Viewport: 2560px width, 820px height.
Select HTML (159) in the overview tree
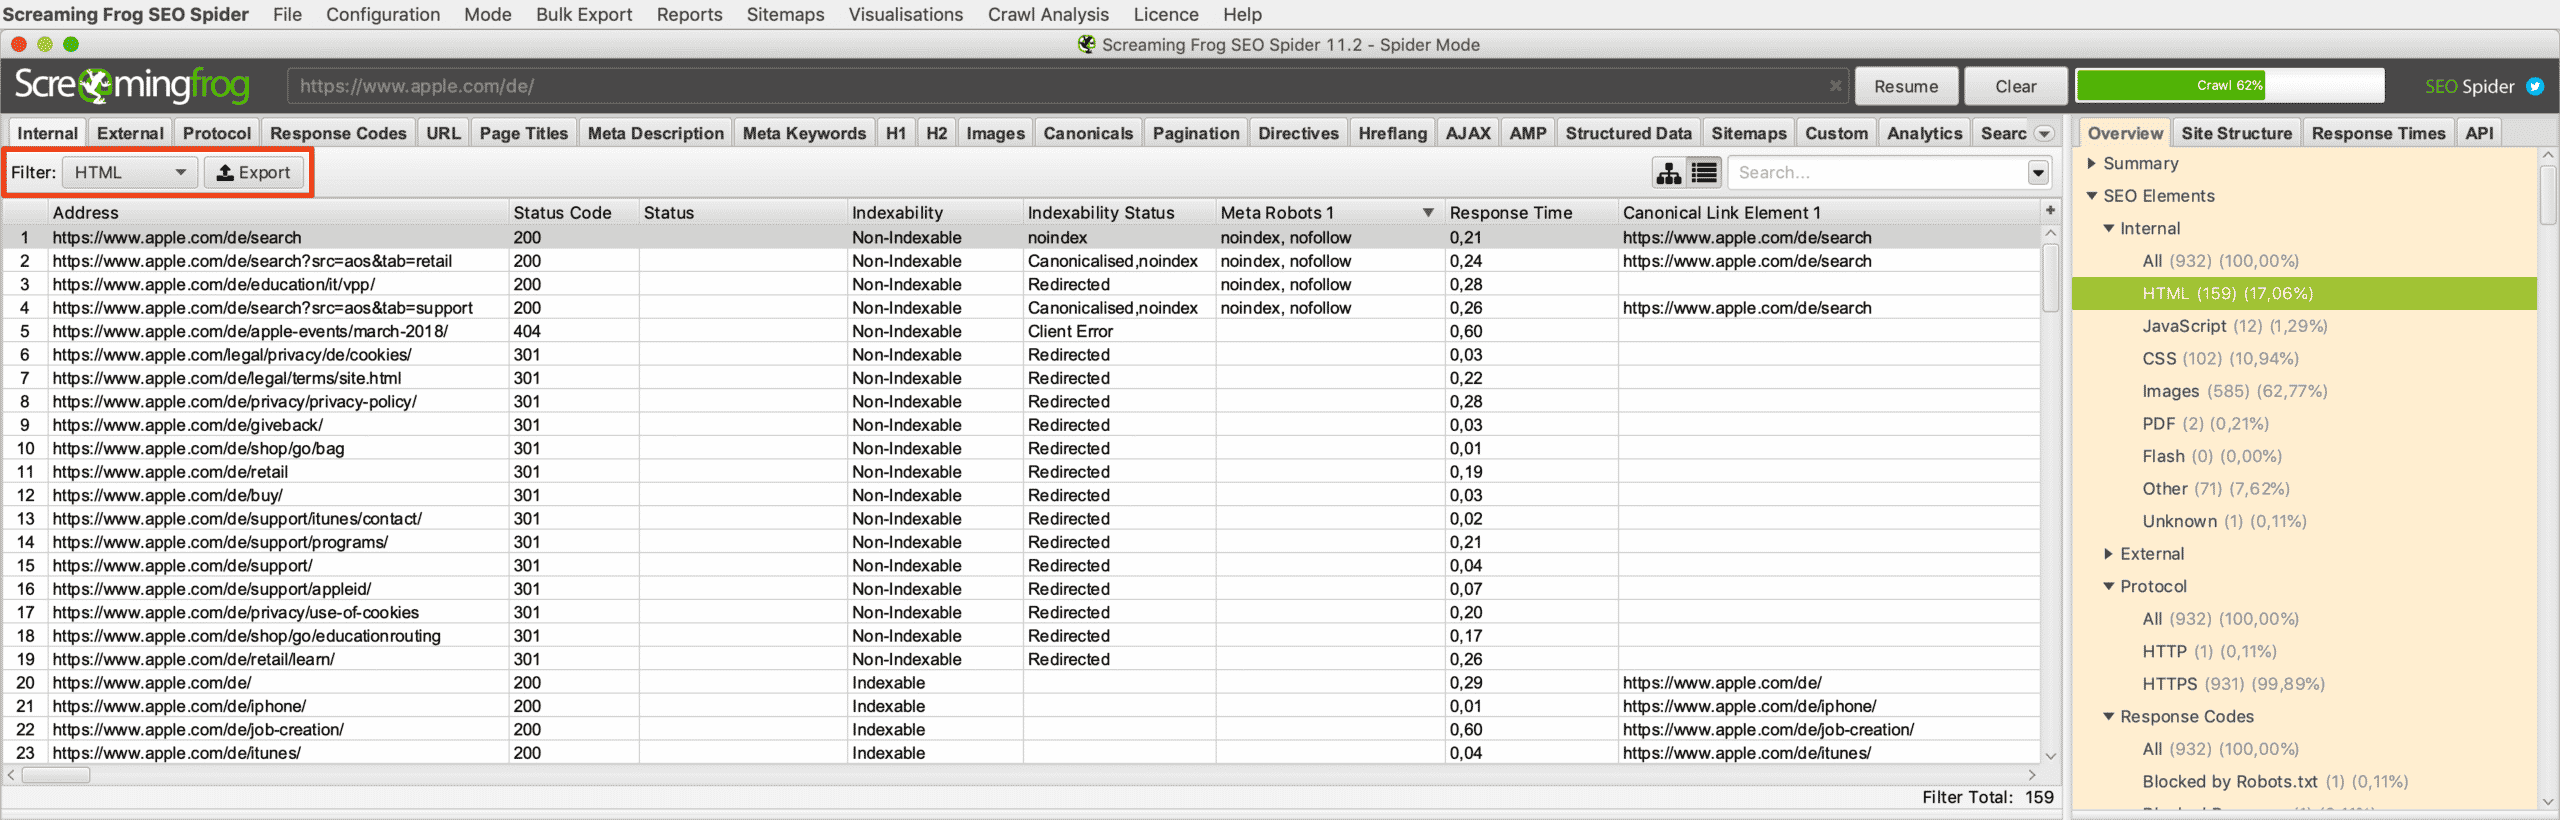2305,293
